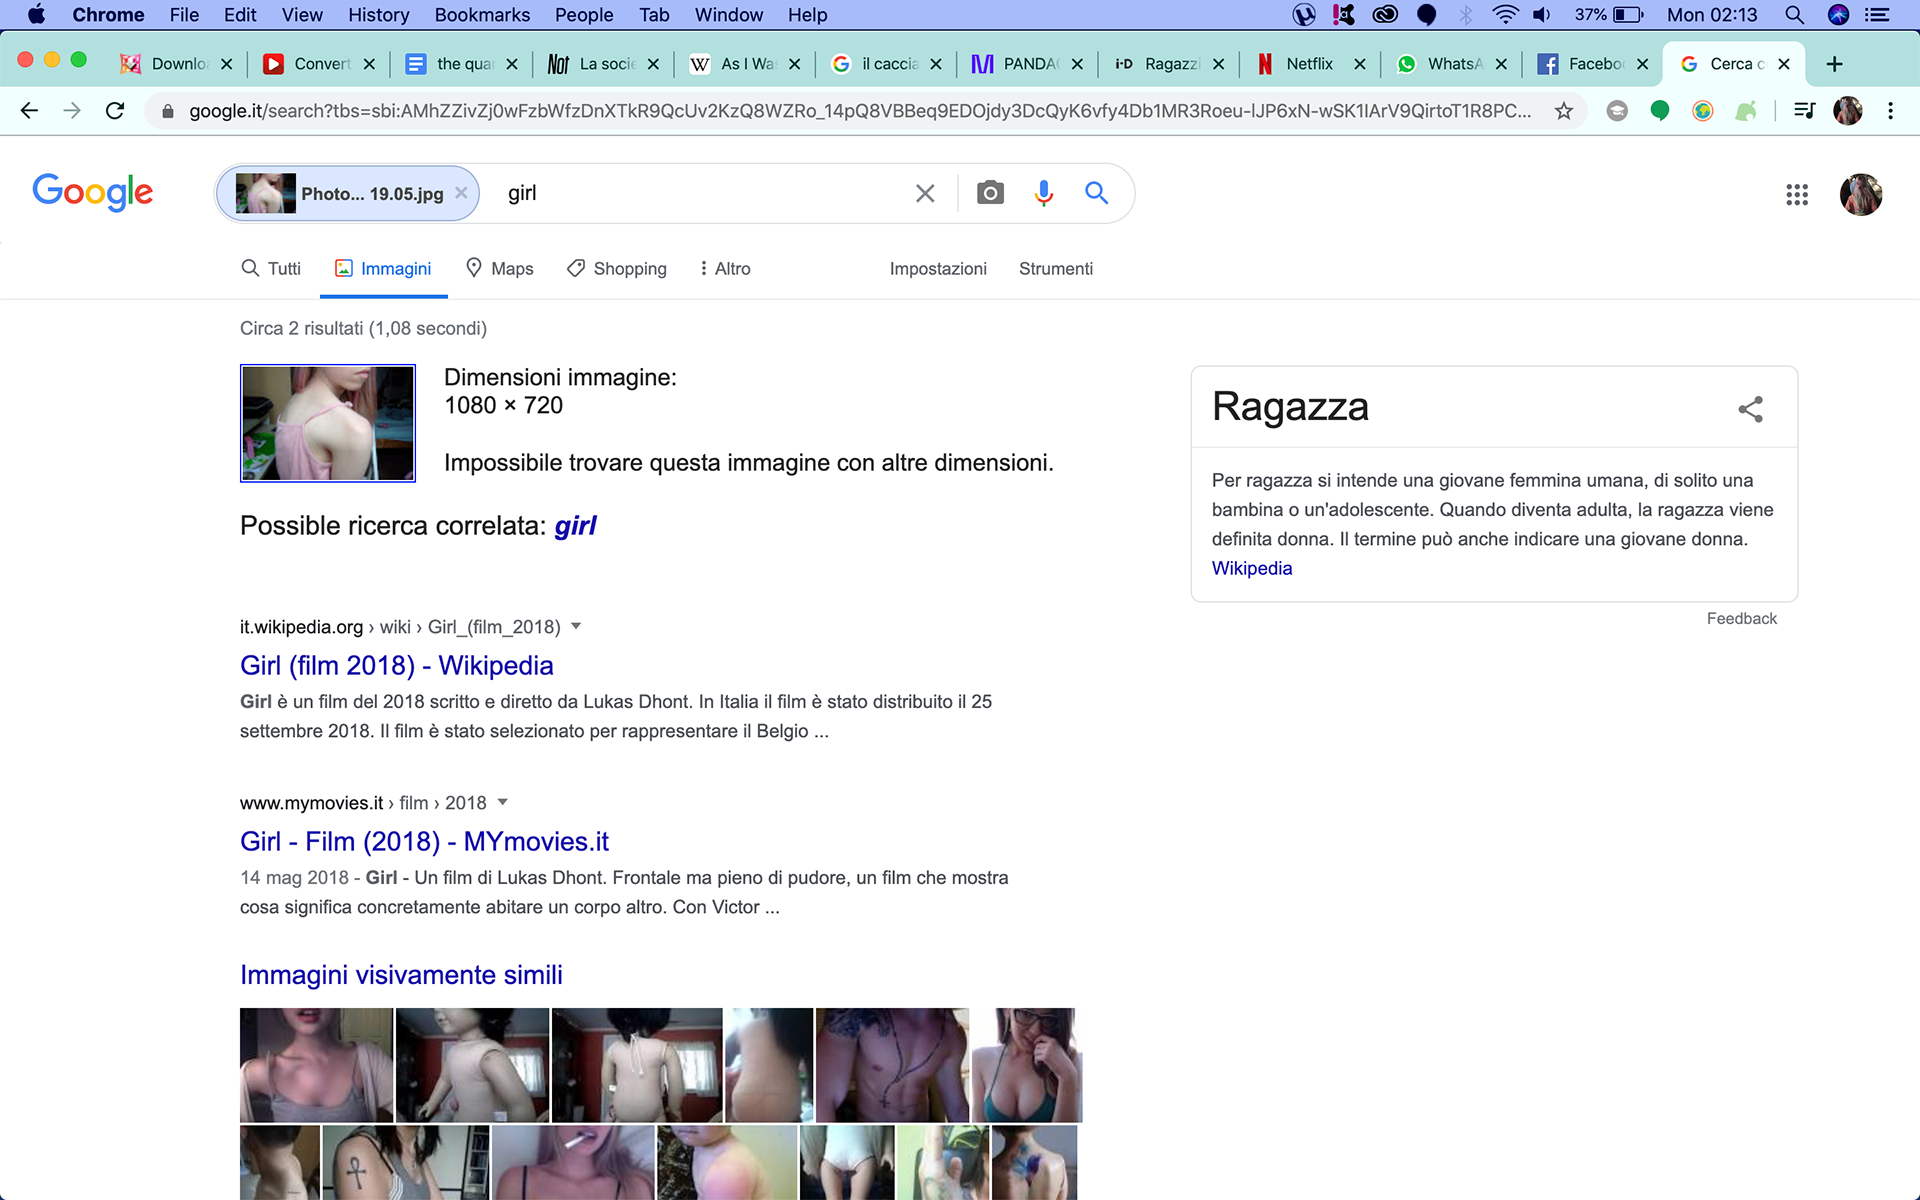Open the Notification Center list icon
The height and width of the screenshot is (1200, 1920).
(1877, 15)
